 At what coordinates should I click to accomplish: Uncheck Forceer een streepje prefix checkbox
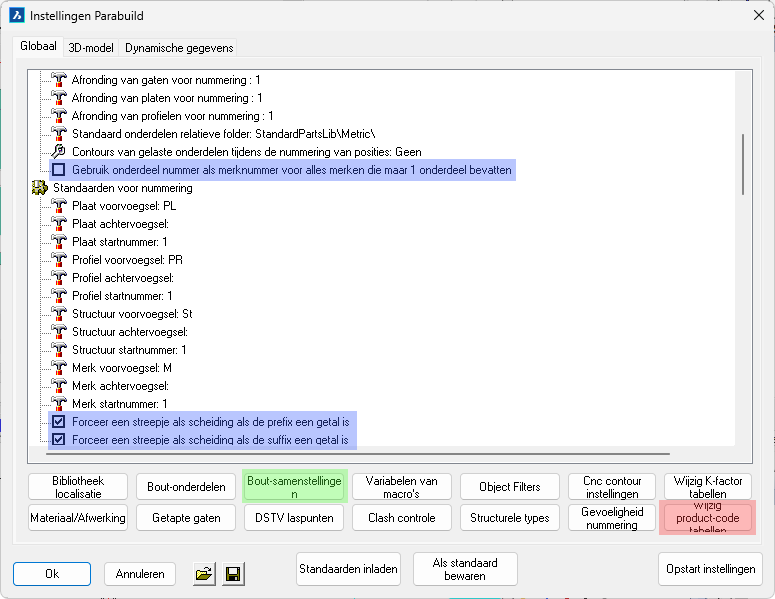[58, 422]
